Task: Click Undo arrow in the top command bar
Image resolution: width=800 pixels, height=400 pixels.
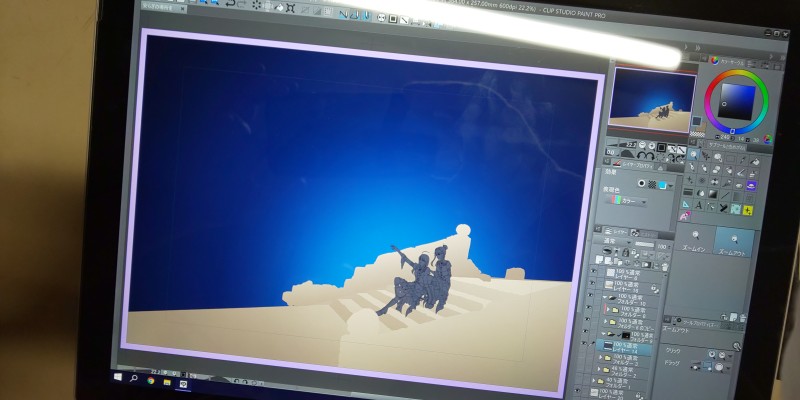Action: tap(230, 3)
